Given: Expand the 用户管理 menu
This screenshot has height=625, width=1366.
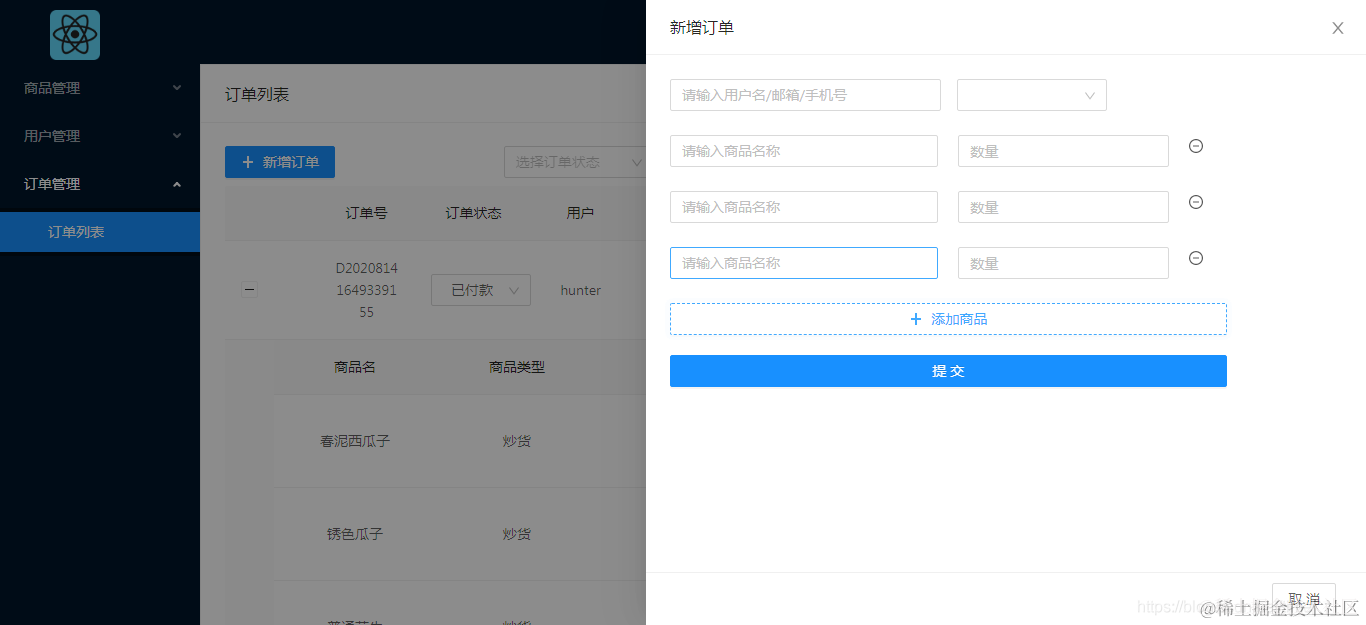Looking at the screenshot, I should (x=100, y=136).
